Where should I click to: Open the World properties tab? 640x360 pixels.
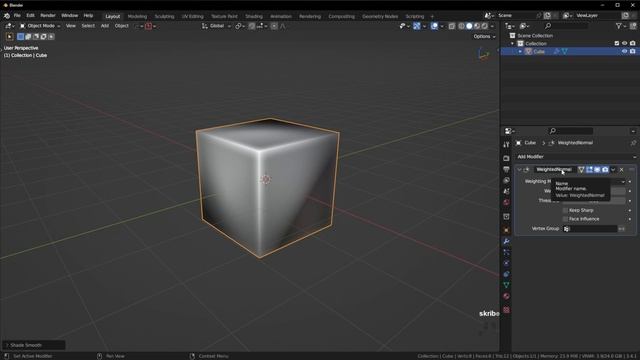[506, 202]
